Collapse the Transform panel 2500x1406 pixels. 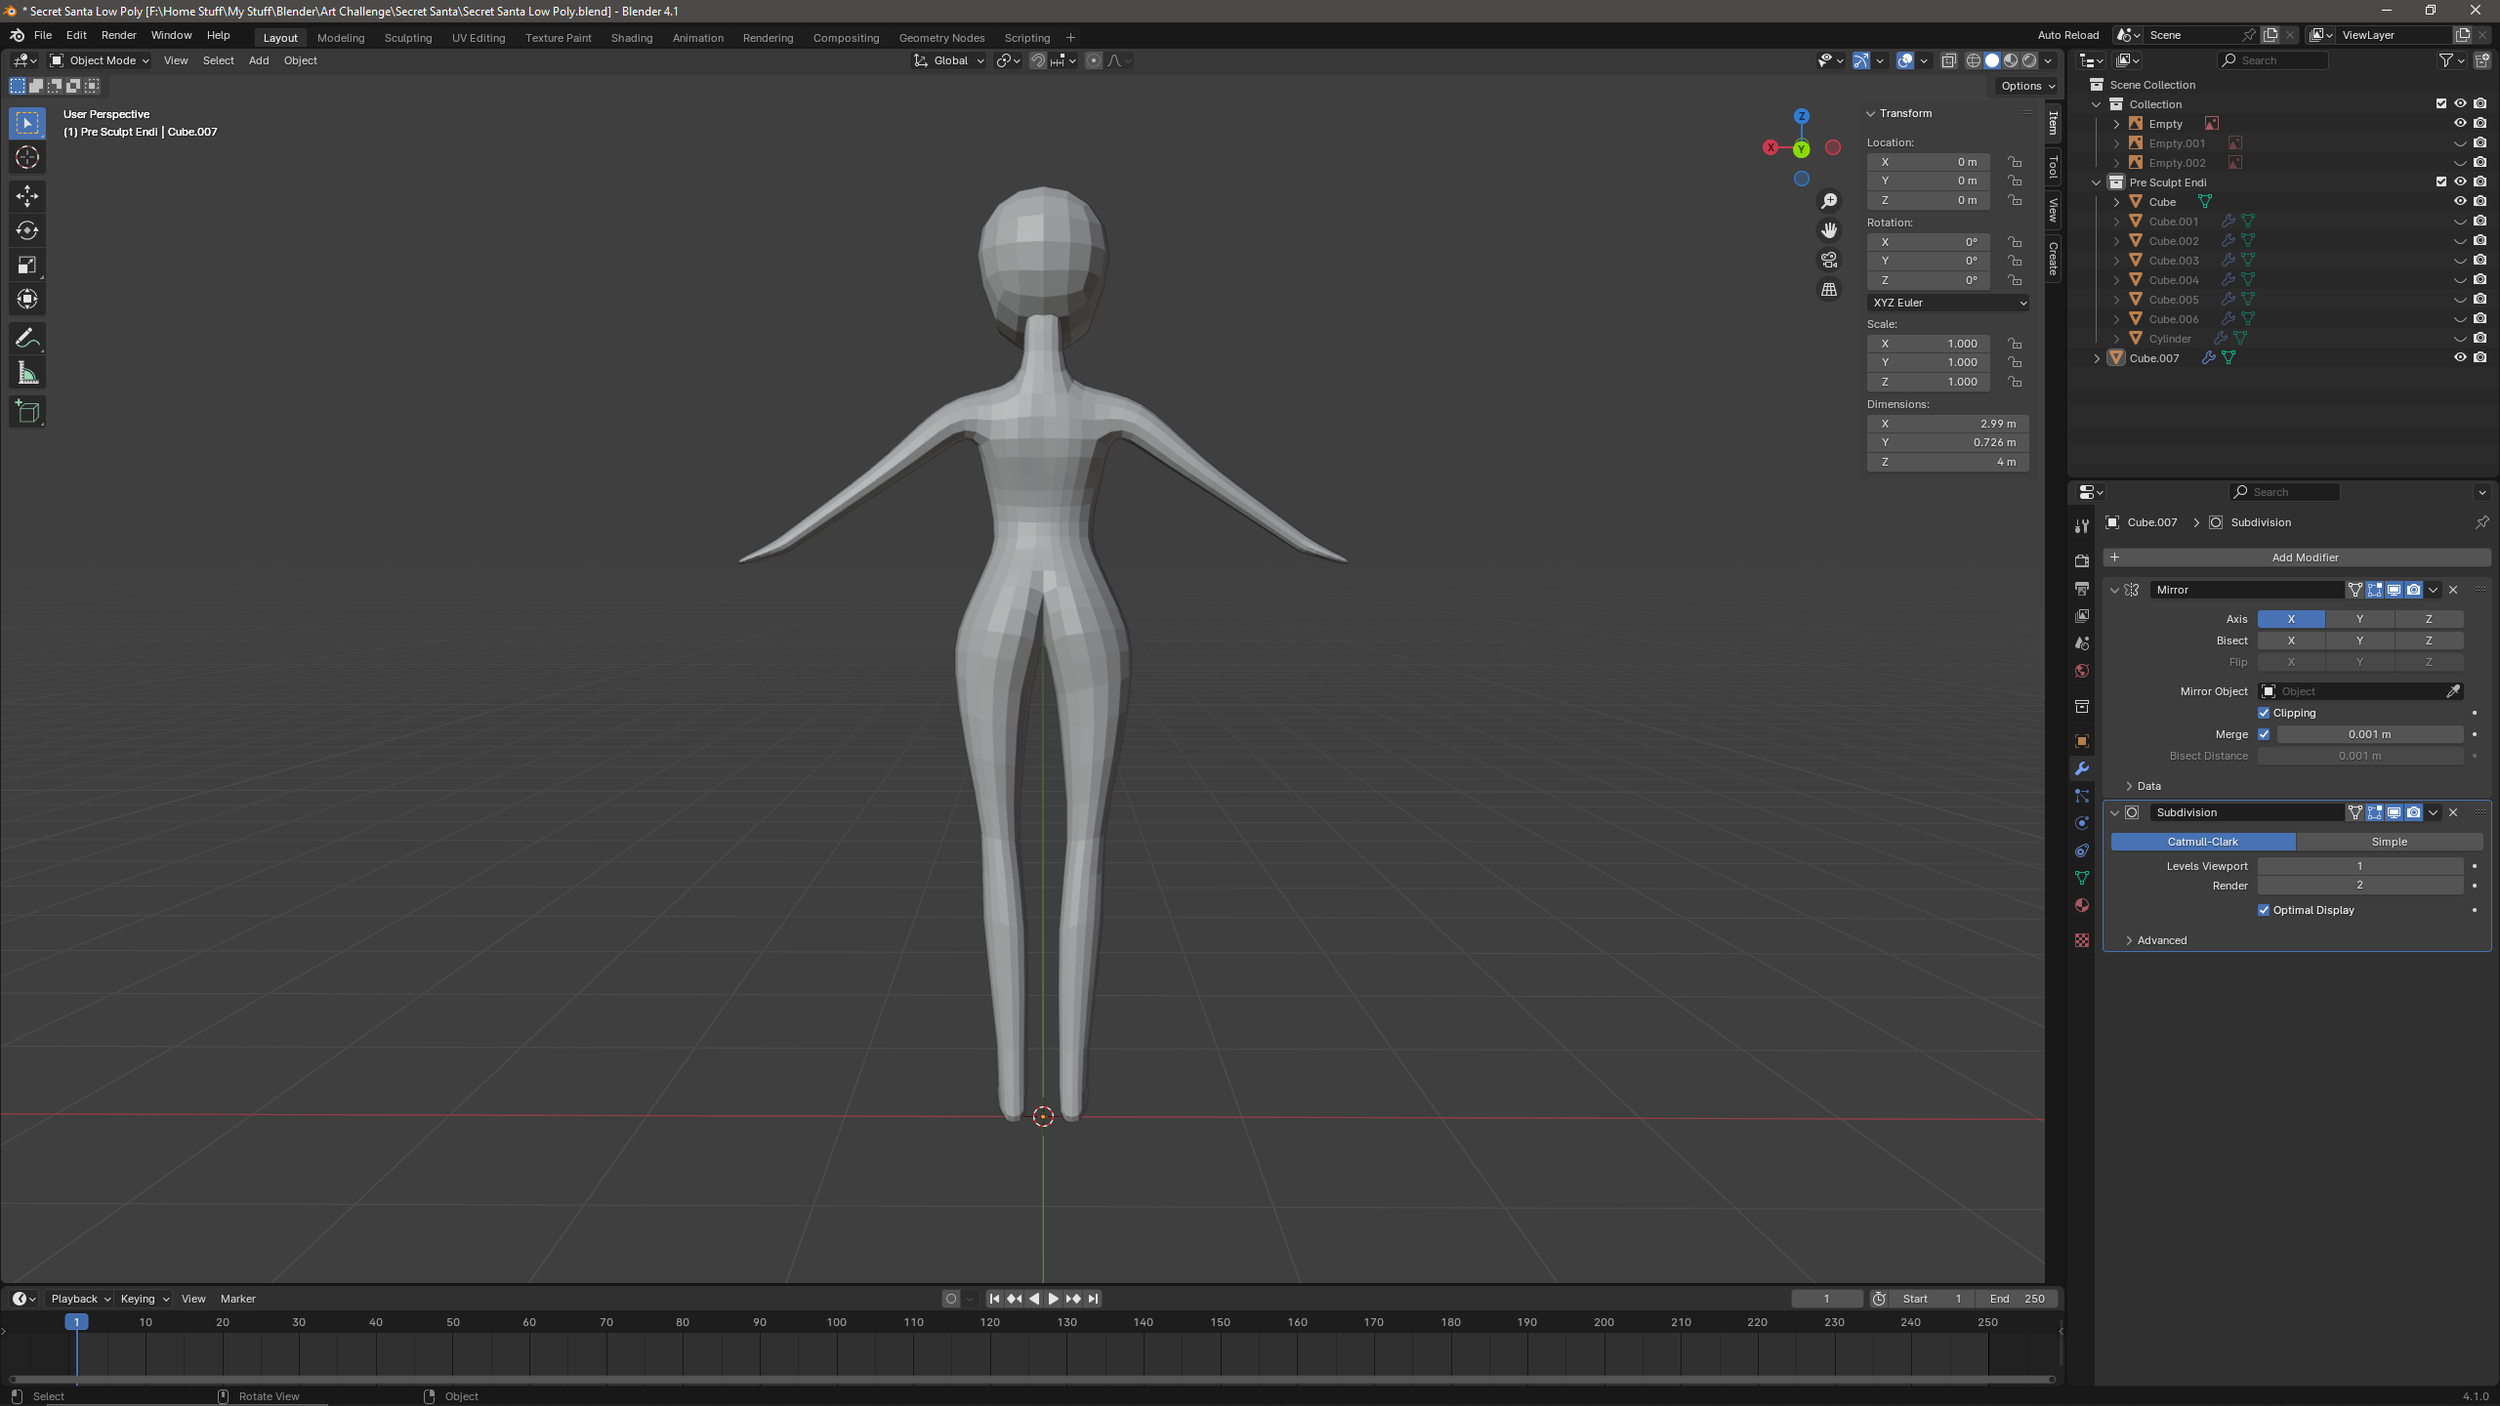tap(1870, 114)
